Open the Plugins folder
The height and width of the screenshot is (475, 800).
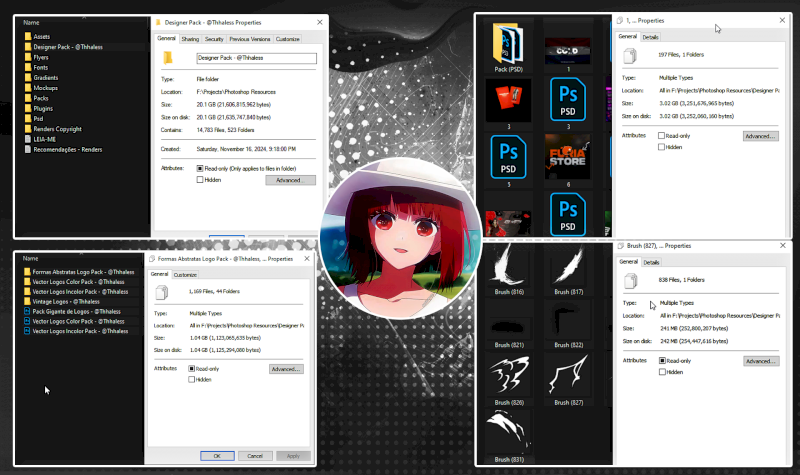43,108
